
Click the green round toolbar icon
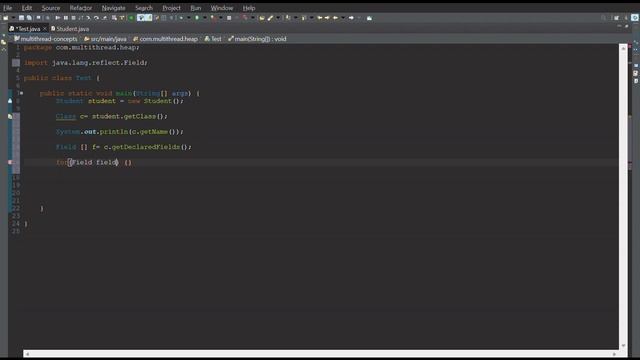[131, 18]
